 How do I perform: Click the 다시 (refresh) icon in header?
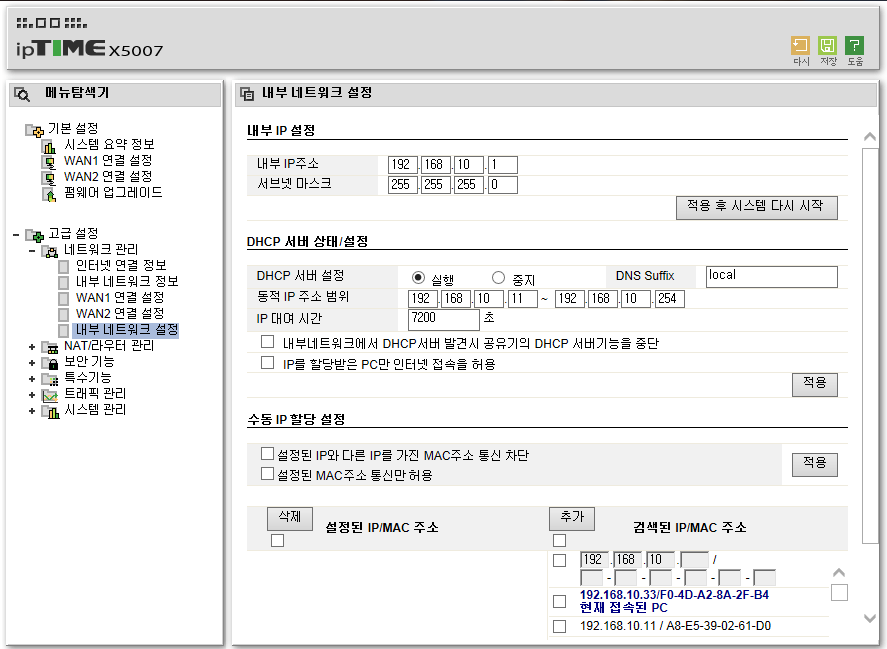coord(800,45)
